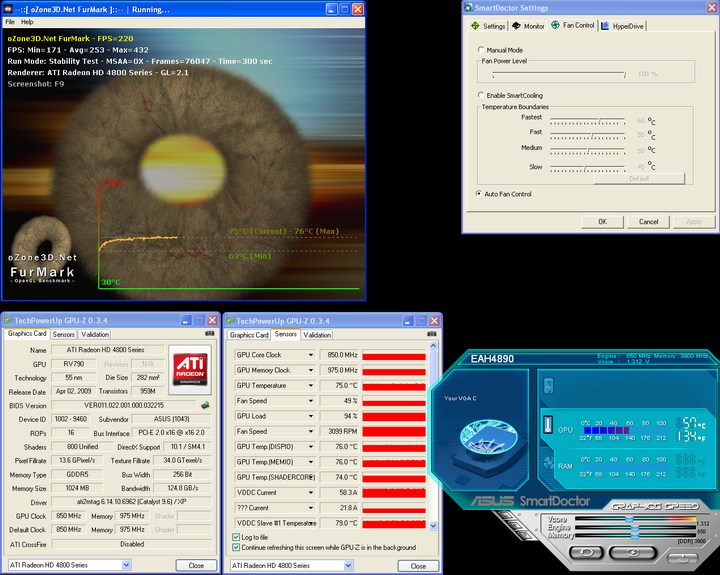Open the GPU Temp (MEMIO) dropdown
720x575 pixels.
coord(311,462)
